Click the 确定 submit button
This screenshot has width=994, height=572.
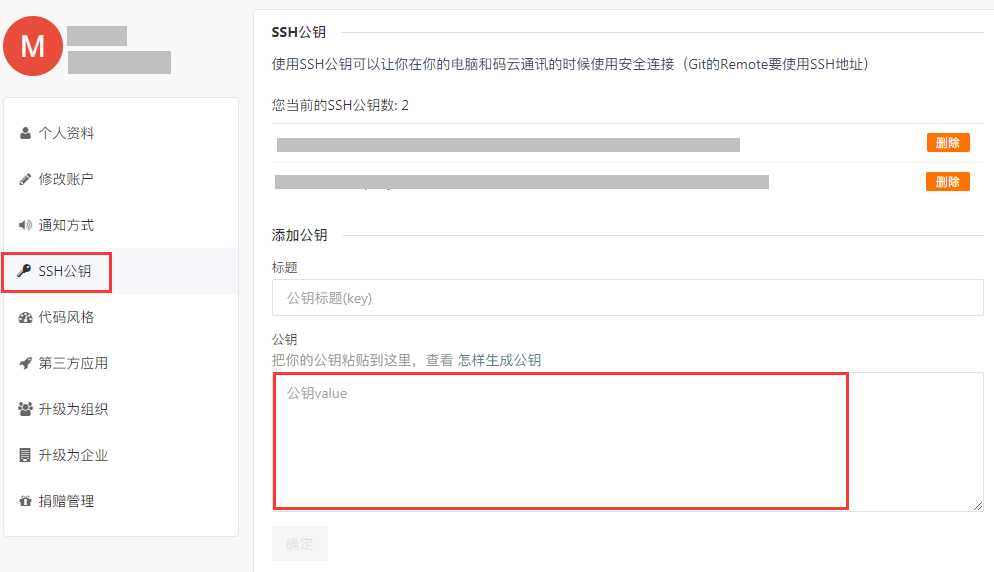(300, 543)
